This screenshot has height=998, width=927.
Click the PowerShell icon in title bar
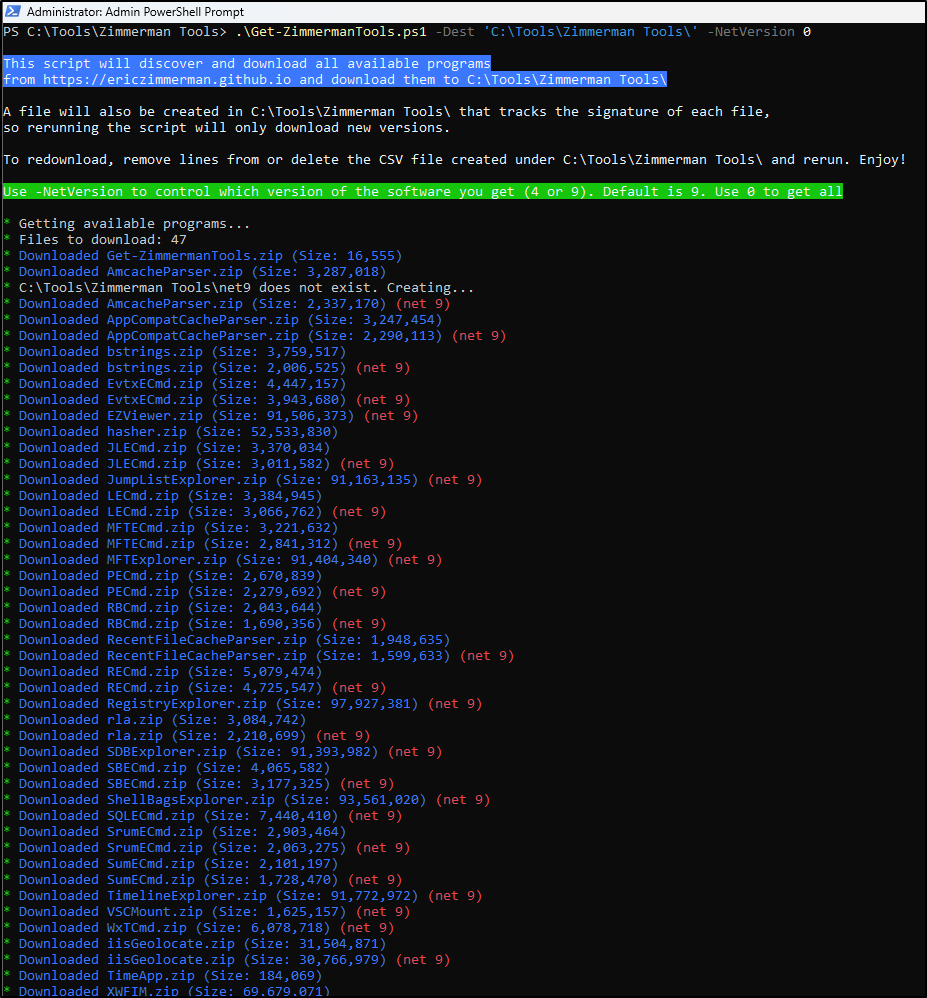coord(11,11)
